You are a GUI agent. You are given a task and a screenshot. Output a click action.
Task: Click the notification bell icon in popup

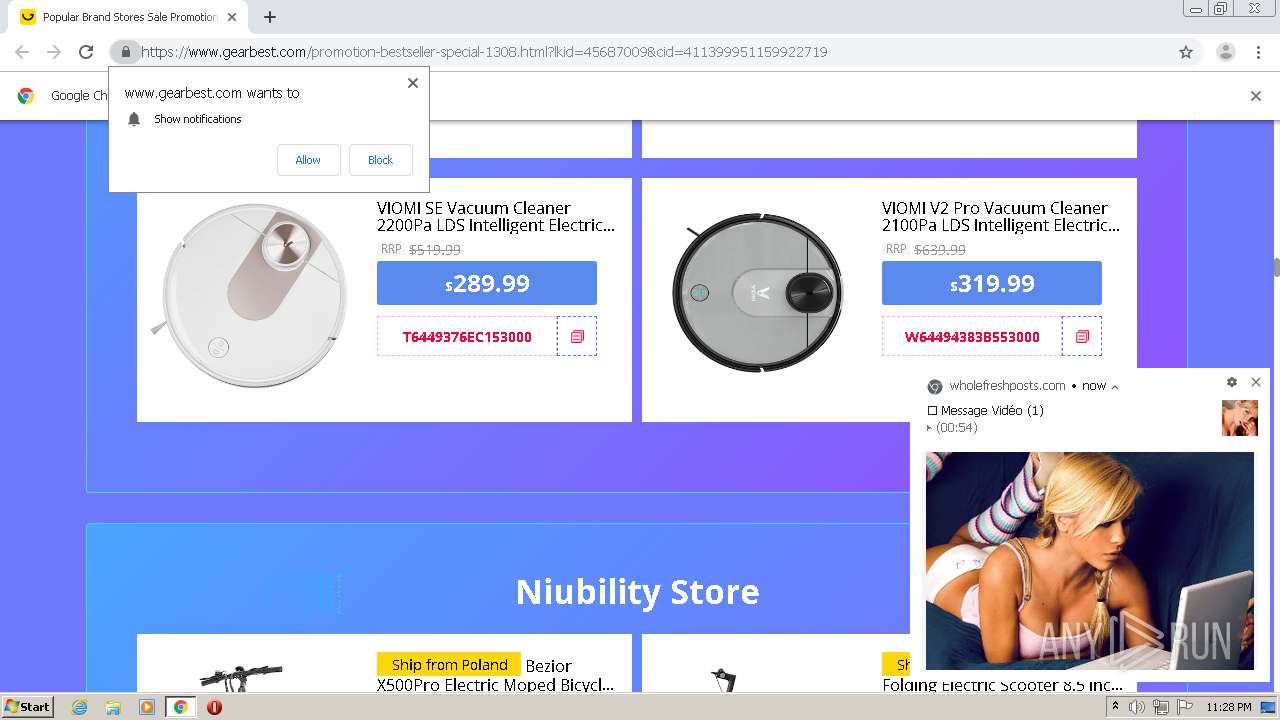pos(134,119)
